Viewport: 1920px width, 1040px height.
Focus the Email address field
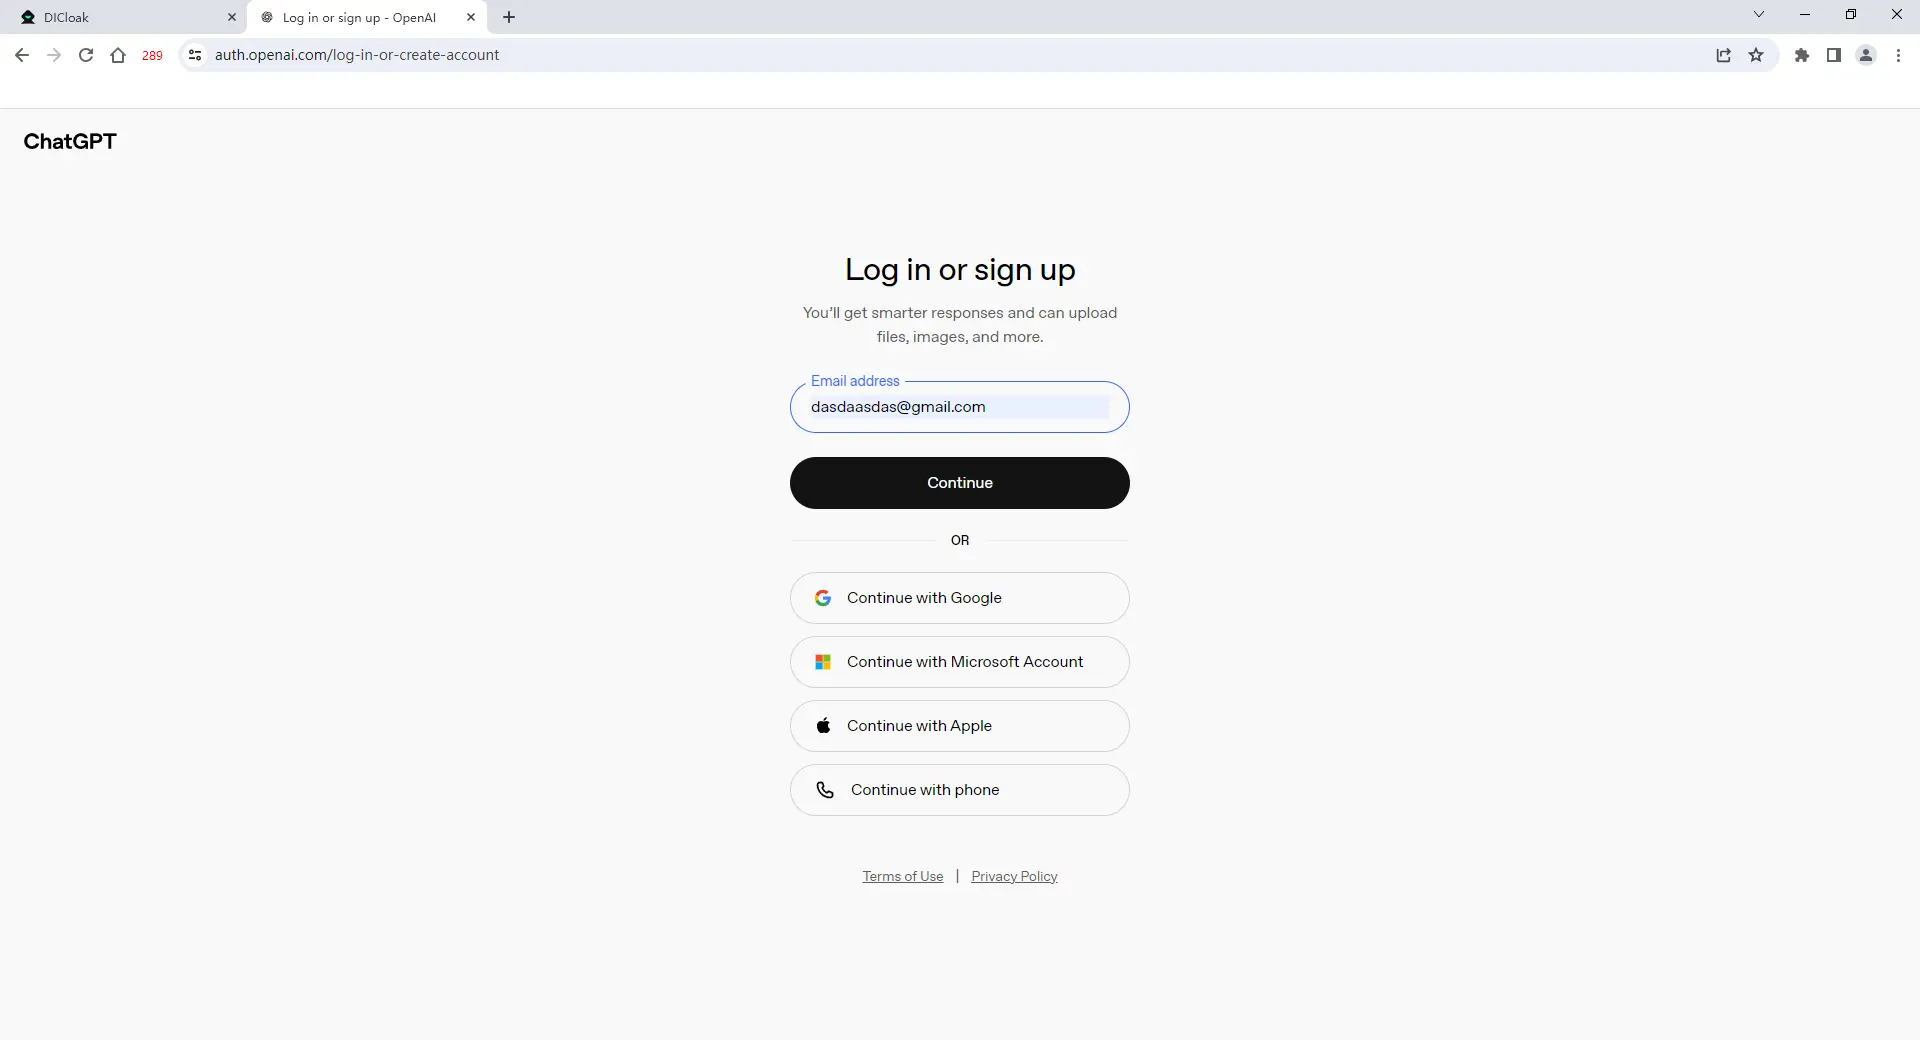[960, 407]
